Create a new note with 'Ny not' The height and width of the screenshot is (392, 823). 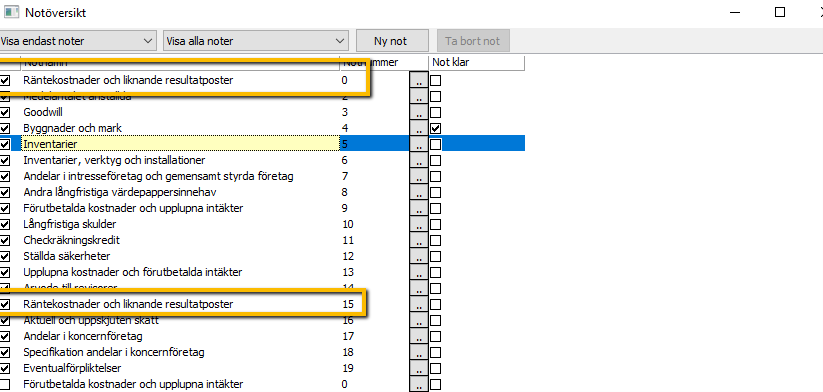click(390, 41)
